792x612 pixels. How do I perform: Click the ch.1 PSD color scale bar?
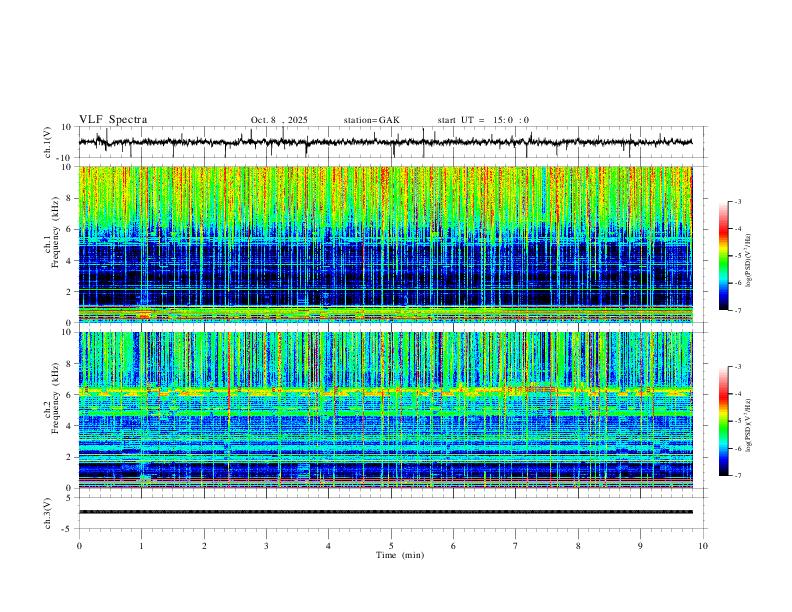click(x=724, y=256)
